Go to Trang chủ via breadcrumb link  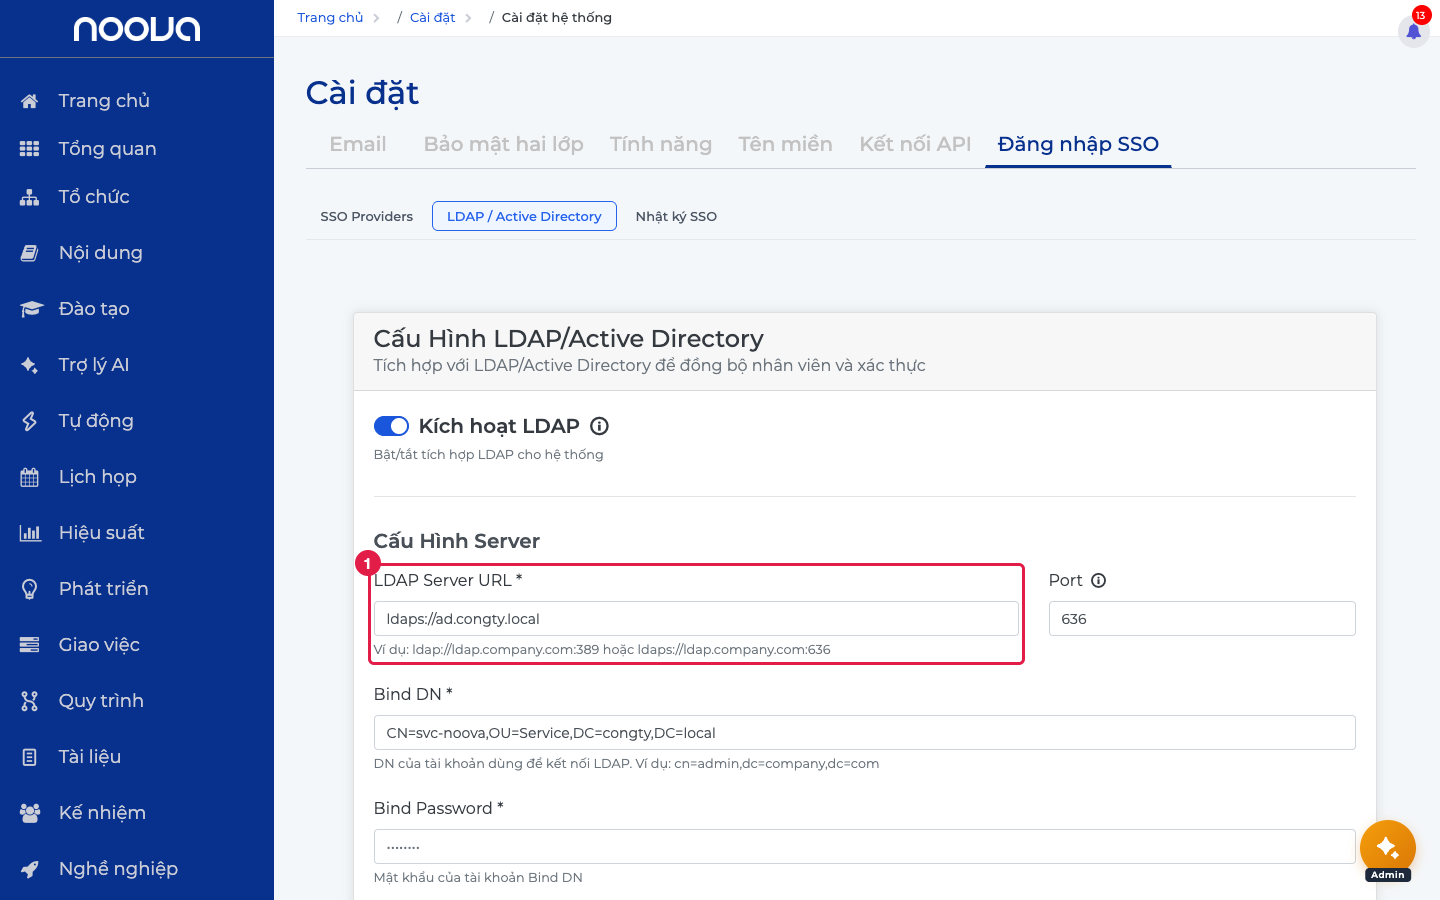pyautogui.click(x=330, y=18)
